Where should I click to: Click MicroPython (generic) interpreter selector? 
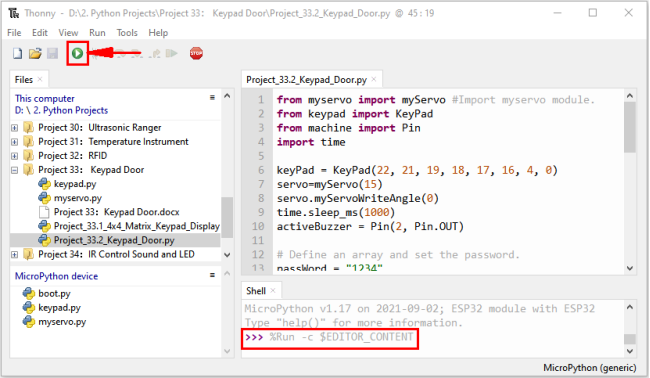pos(589,368)
